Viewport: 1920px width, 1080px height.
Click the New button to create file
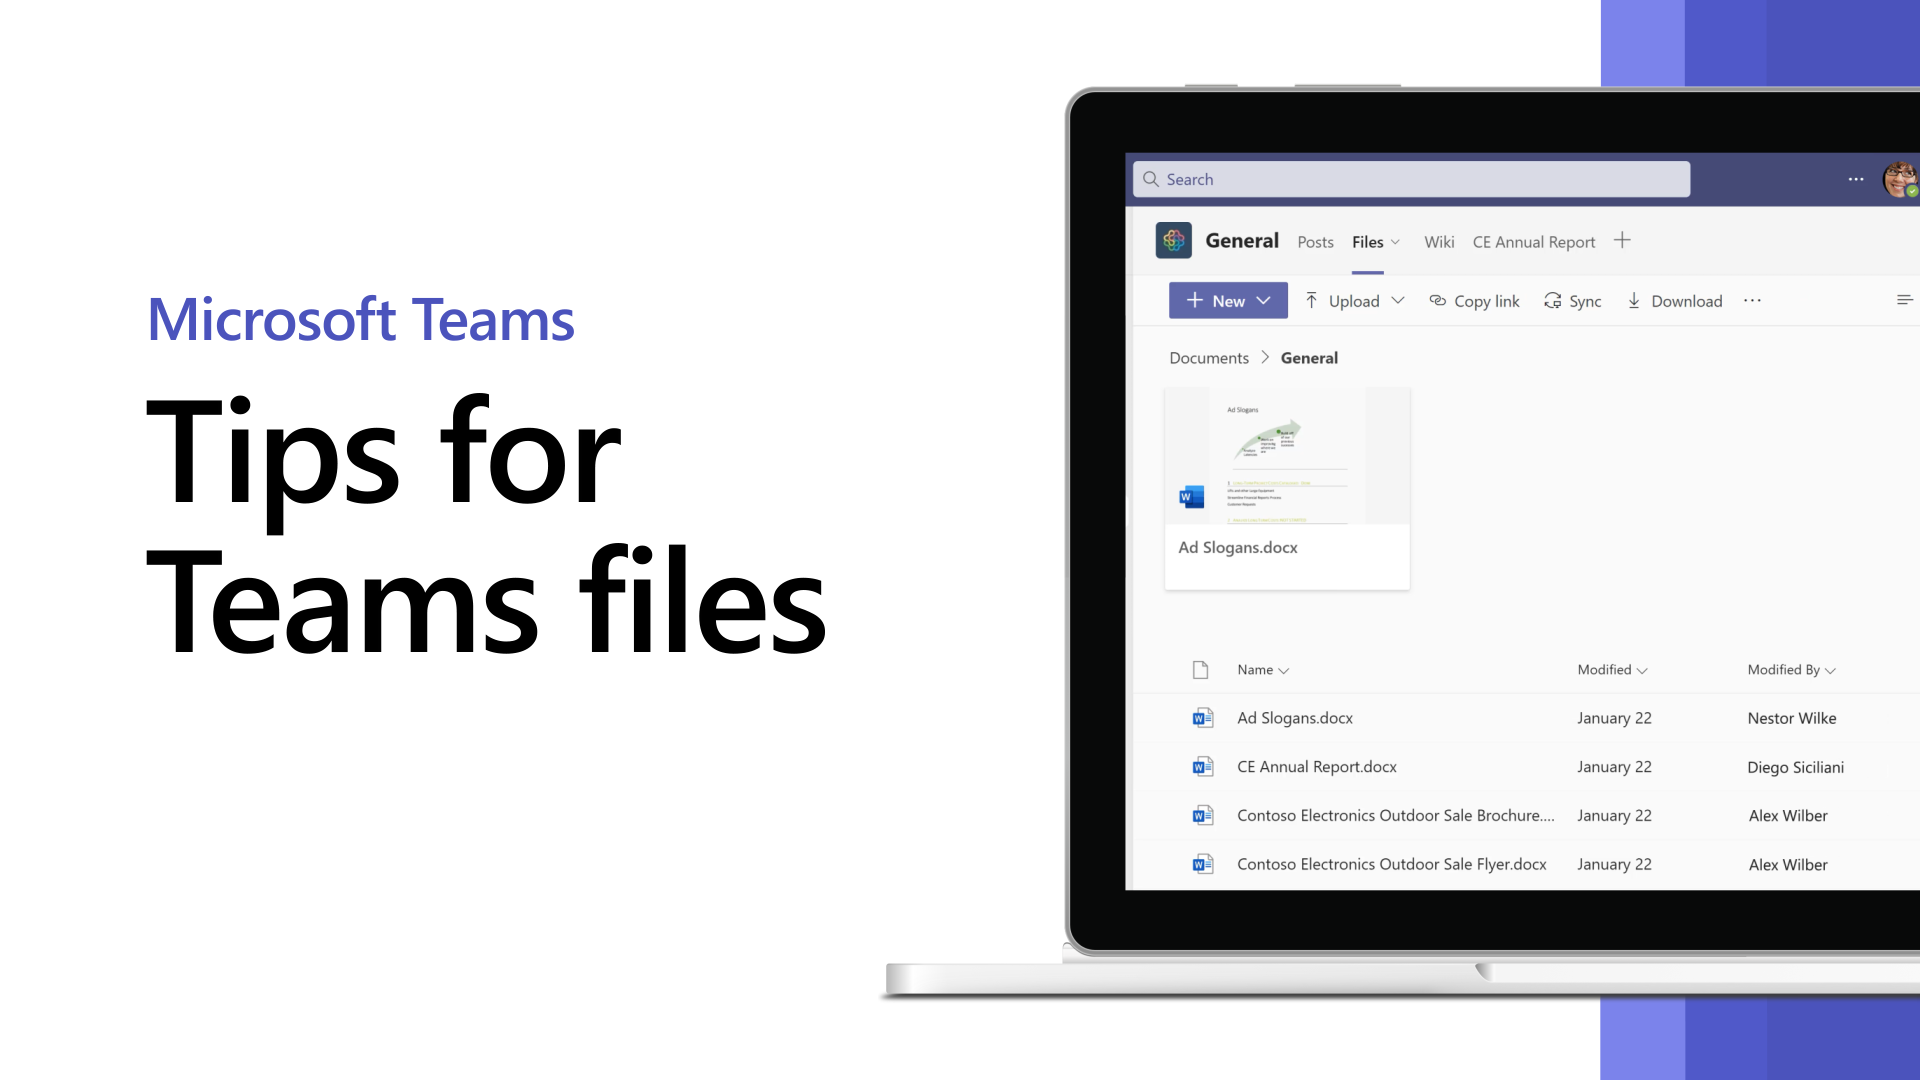1228,301
